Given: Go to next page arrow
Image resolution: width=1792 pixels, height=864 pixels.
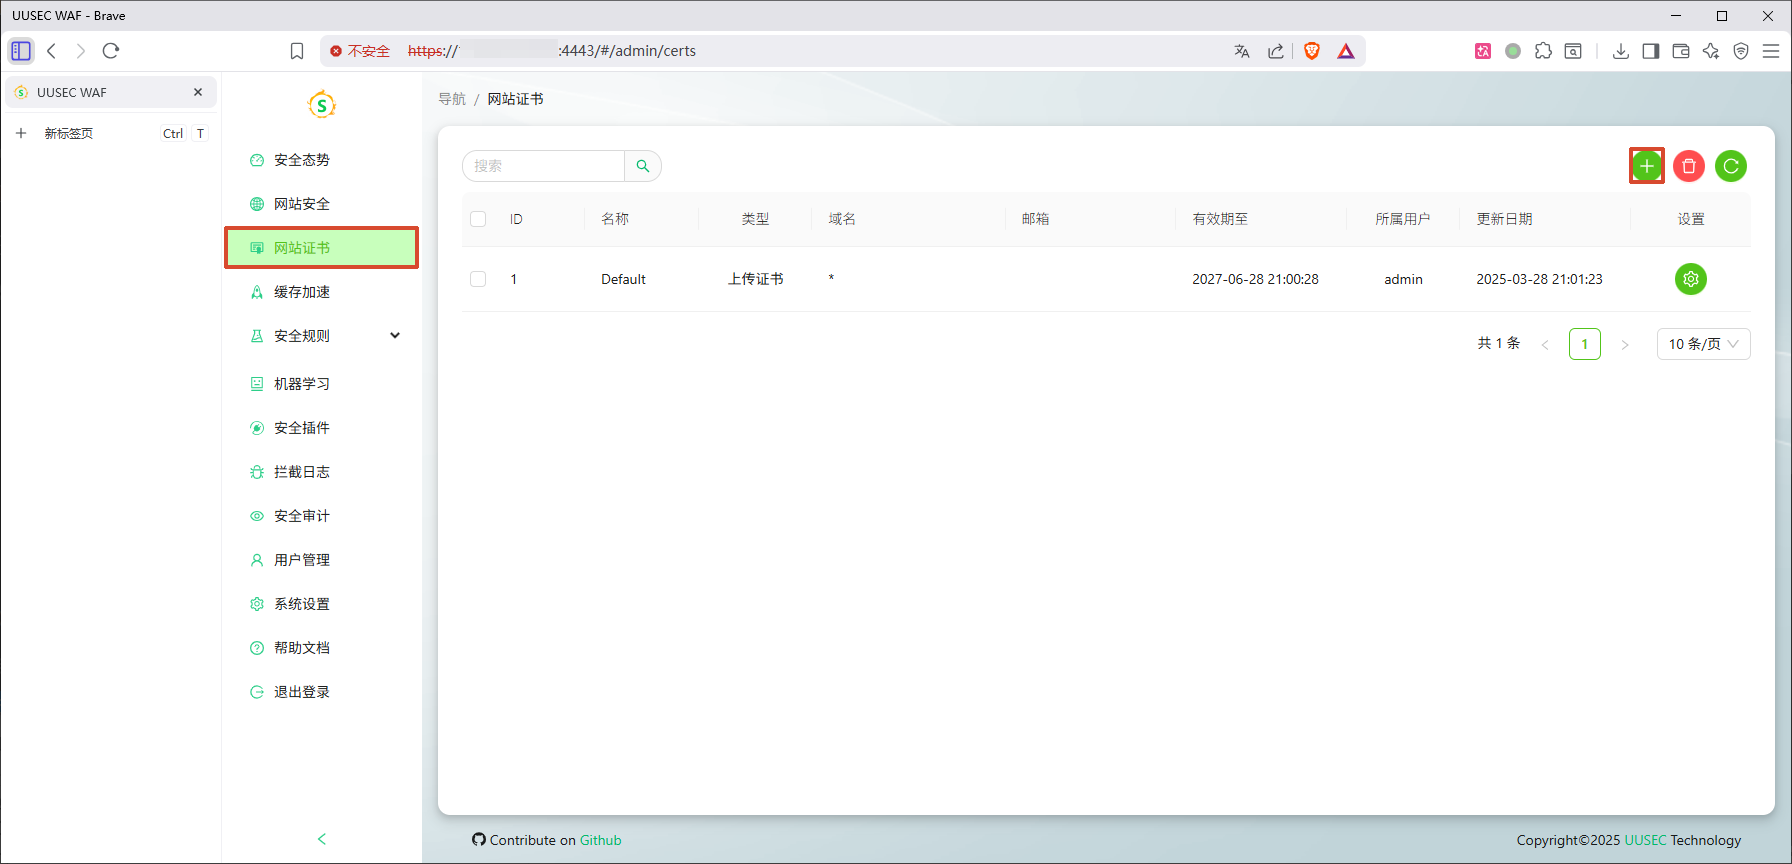Looking at the screenshot, I should pyautogui.click(x=1625, y=344).
